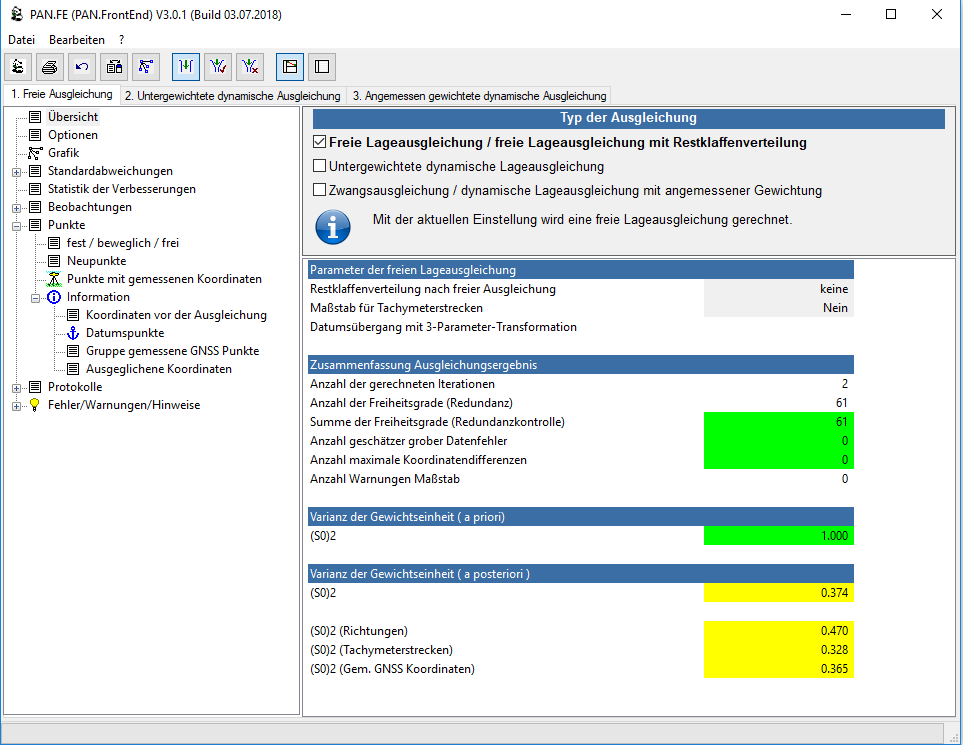
Task: Expand the Fehler/Warnungen/Hinweise node
Action: pyautogui.click(x=17, y=406)
